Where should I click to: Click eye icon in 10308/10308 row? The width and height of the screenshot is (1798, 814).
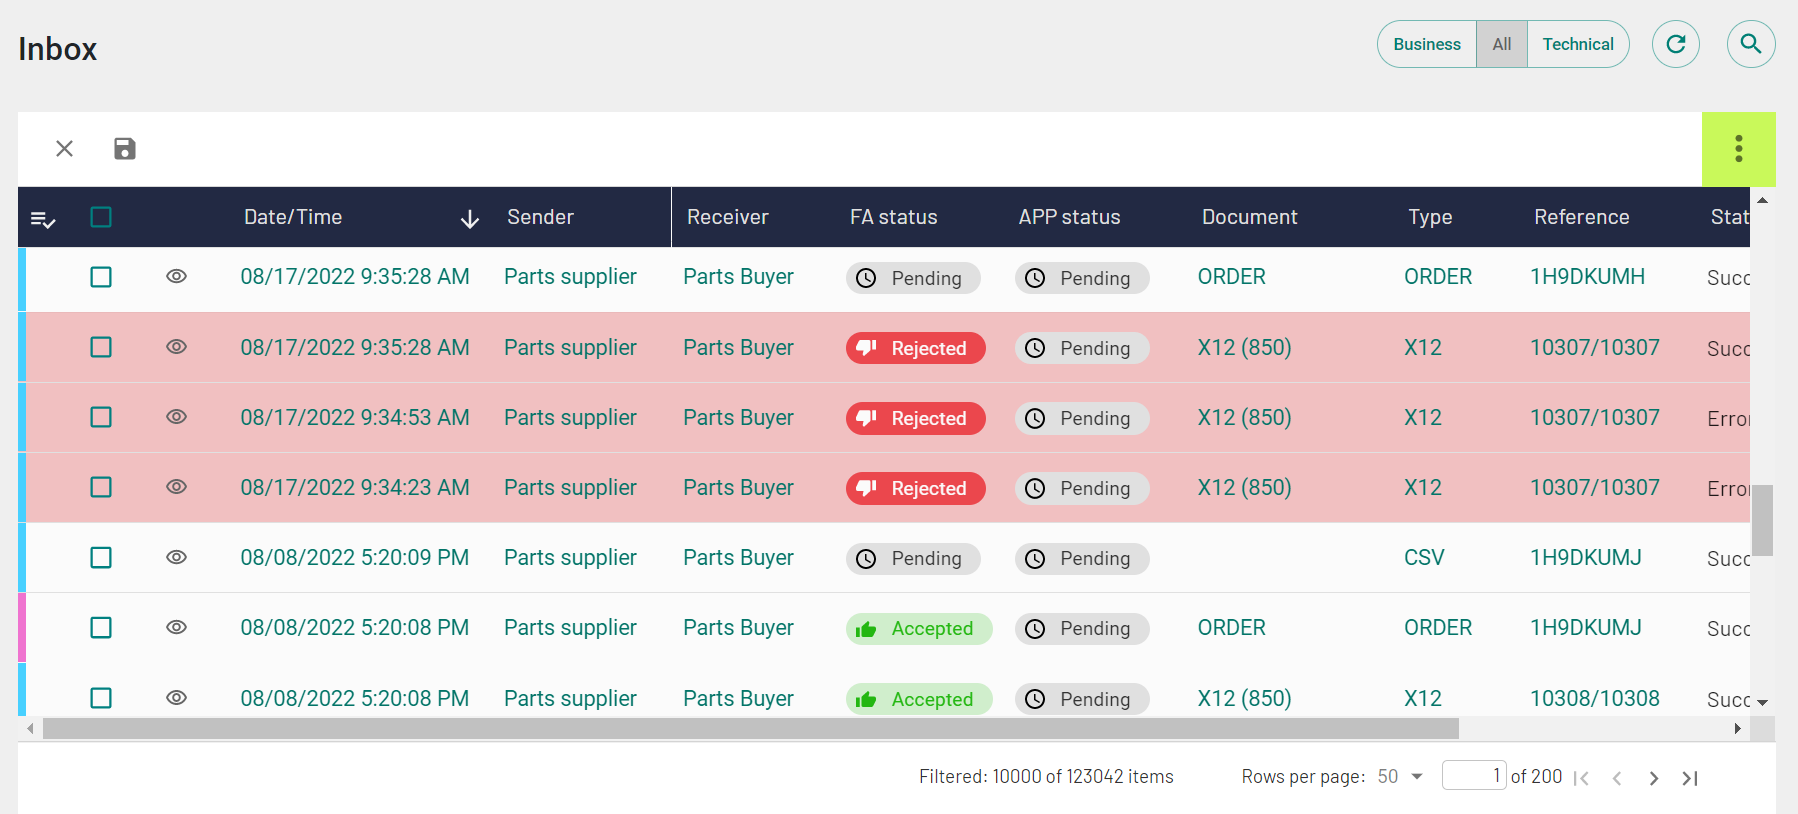coord(177,698)
